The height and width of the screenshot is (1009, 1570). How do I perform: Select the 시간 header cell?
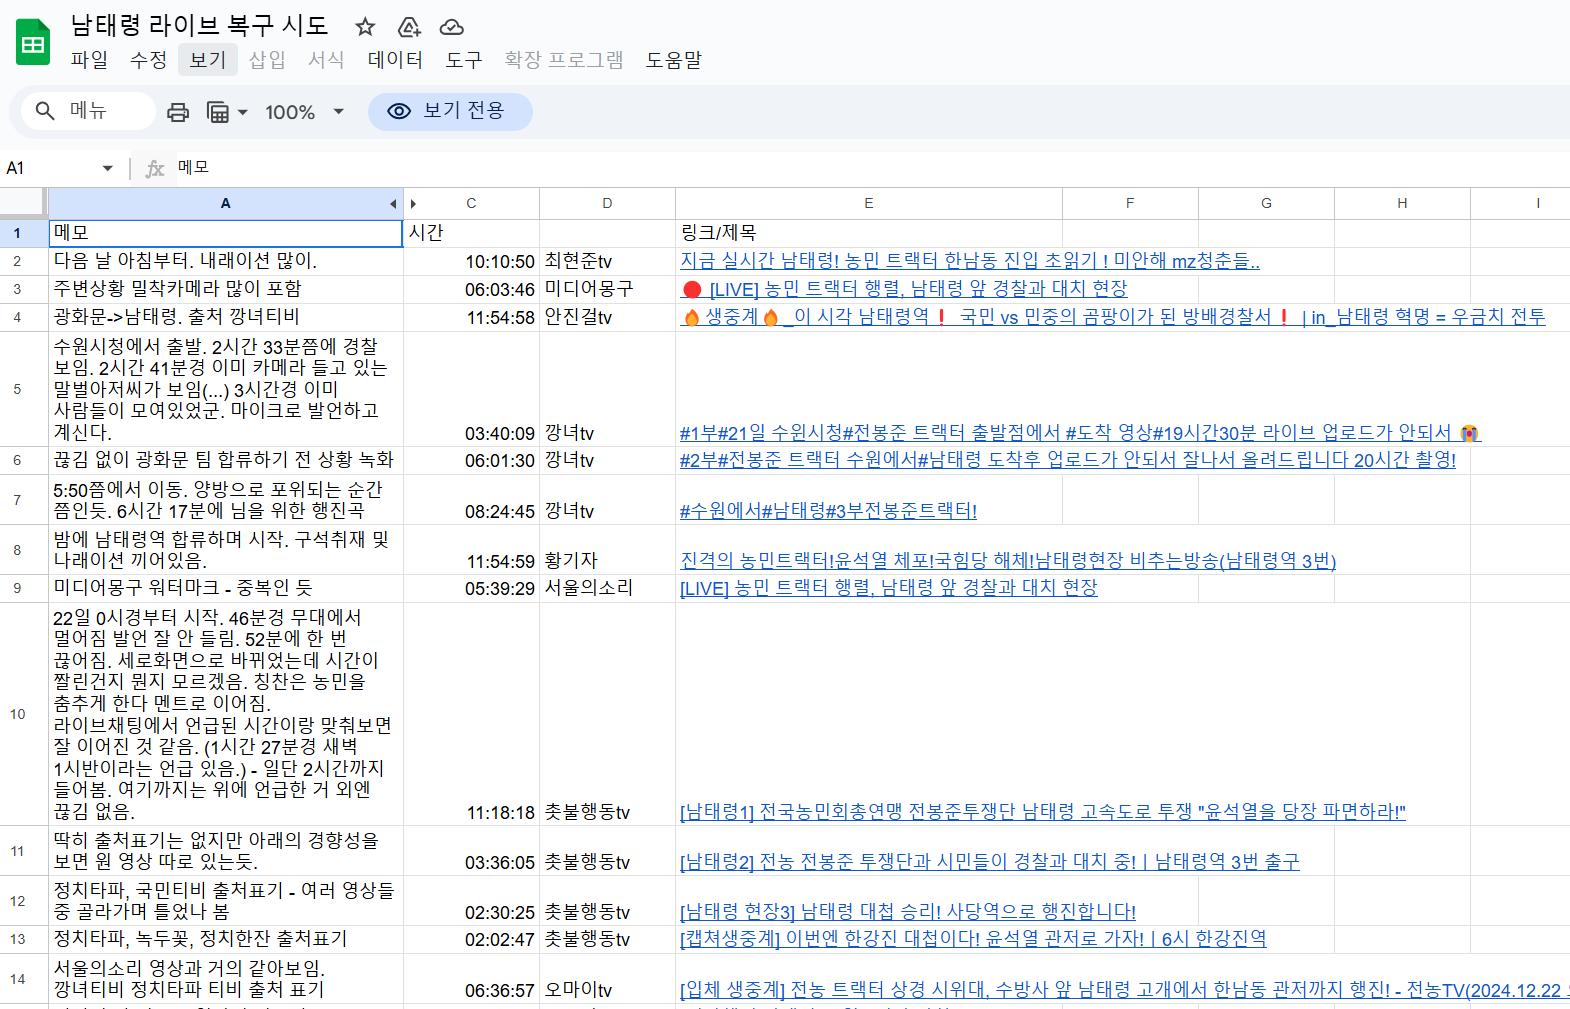tap(471, 233)
